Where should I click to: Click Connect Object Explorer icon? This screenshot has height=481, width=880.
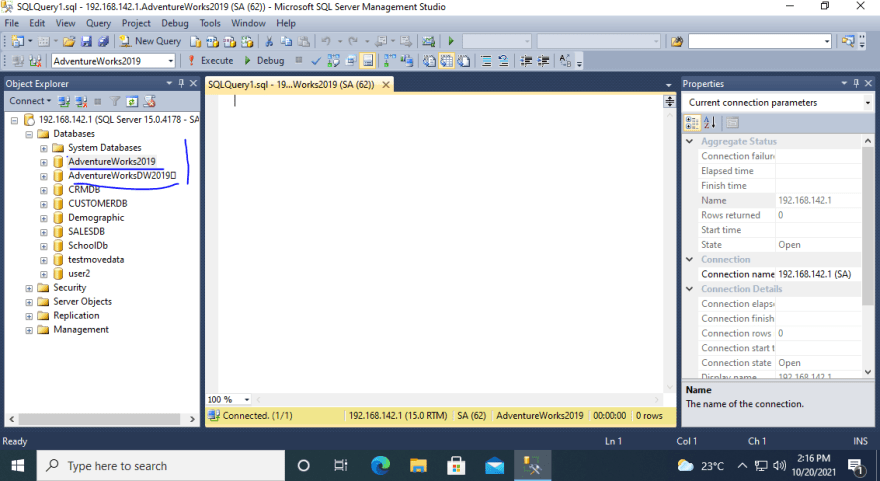64,102
